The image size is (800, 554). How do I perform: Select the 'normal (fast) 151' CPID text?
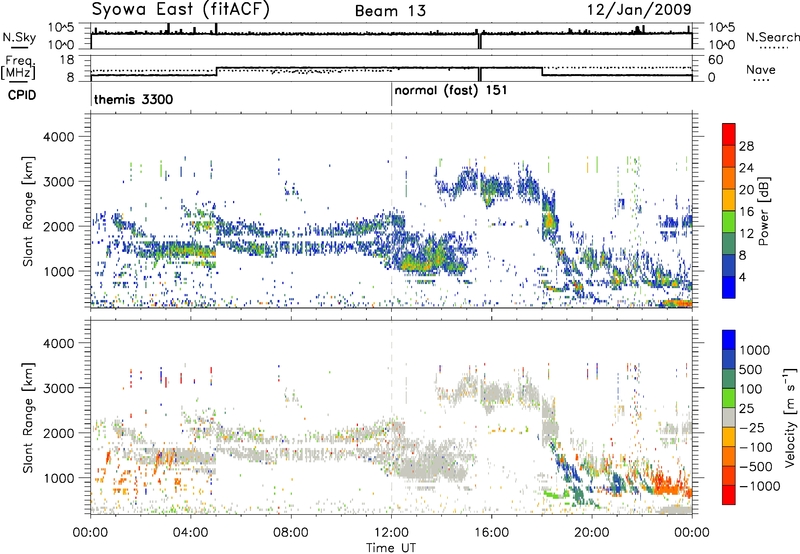pyautogui.click(x=451, y=90)
